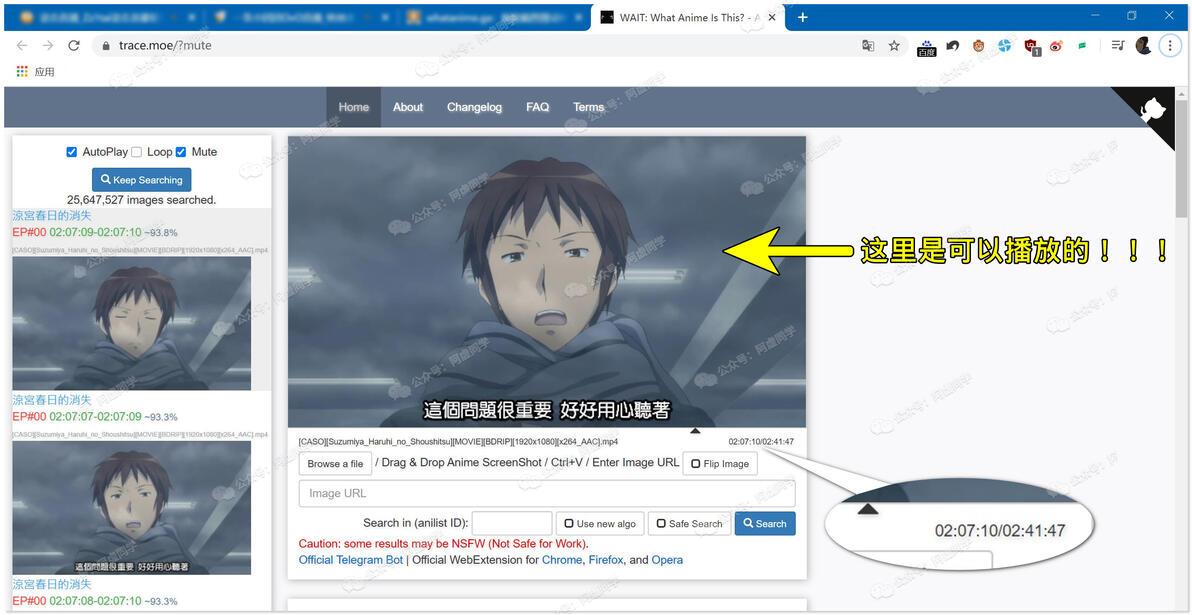The height and width of the screenshot is (615, 1192).
Task: Reload the trace.moe page
Action: [x=74, y=46]
